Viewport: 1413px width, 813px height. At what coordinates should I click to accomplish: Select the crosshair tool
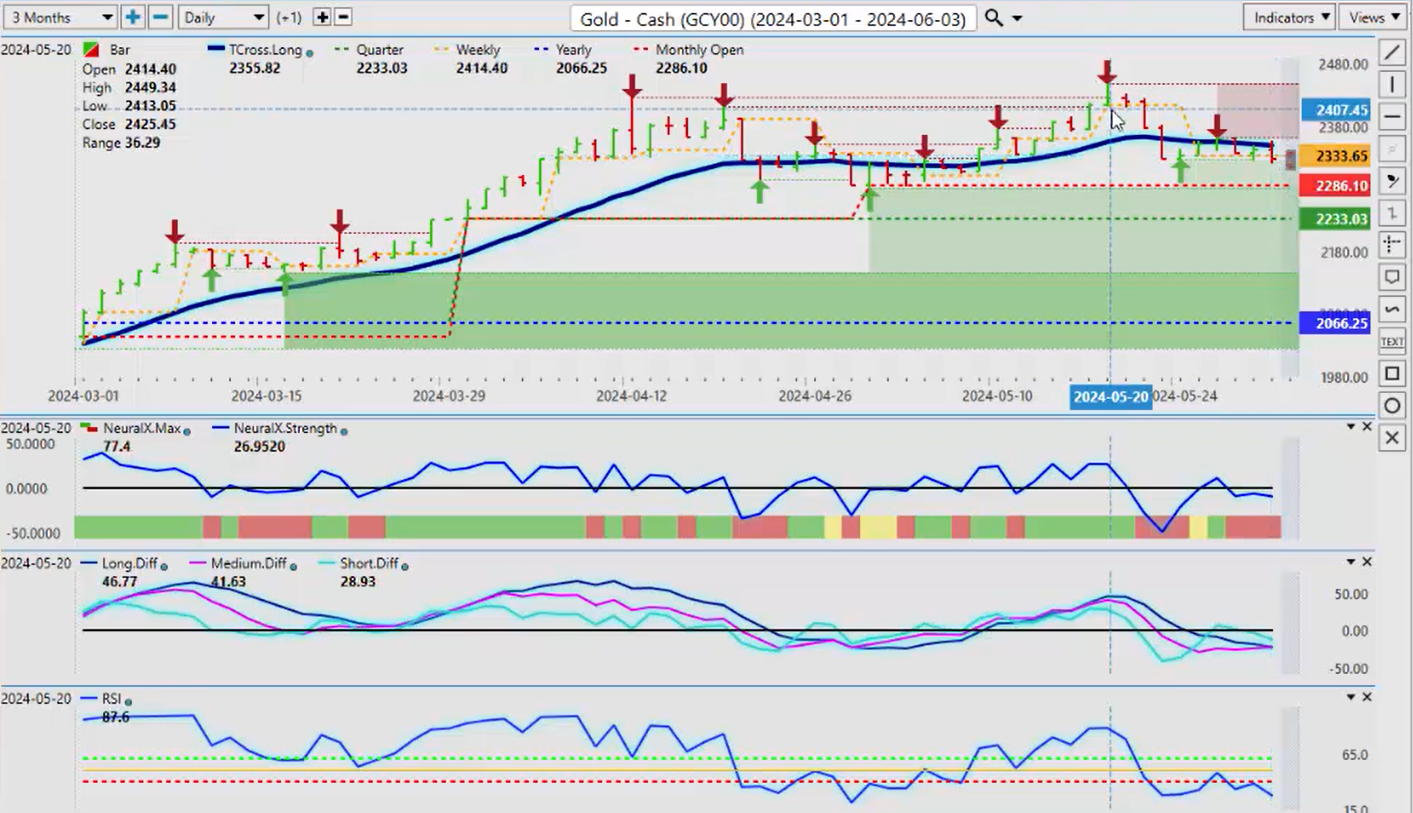1391,245
